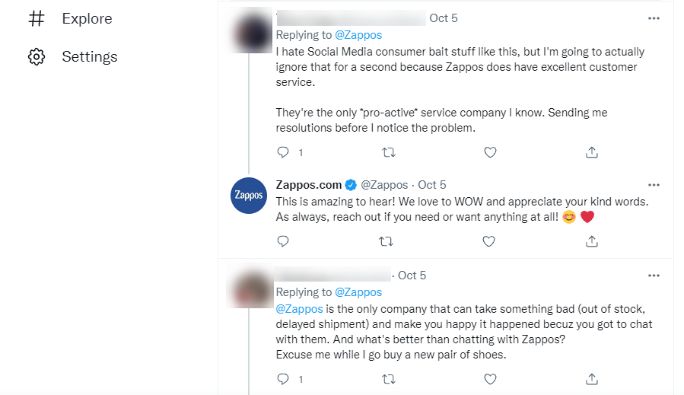Reply to the tweet about buying new shoes
The height and width of the screenshot is (395, 684).
pos(283,379)
